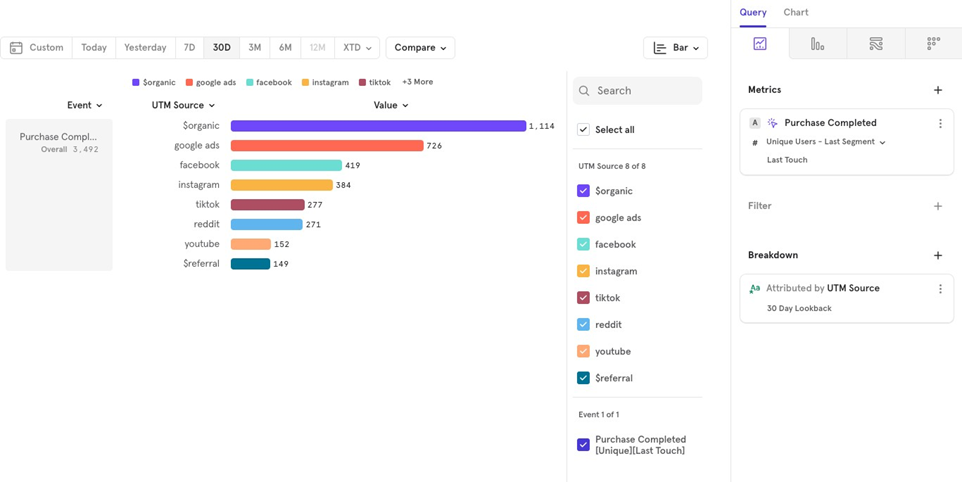Screen dimensions: 962x482
Task: Click into the segment Search field
Action: pyautogui.click(x=645, y=91)
